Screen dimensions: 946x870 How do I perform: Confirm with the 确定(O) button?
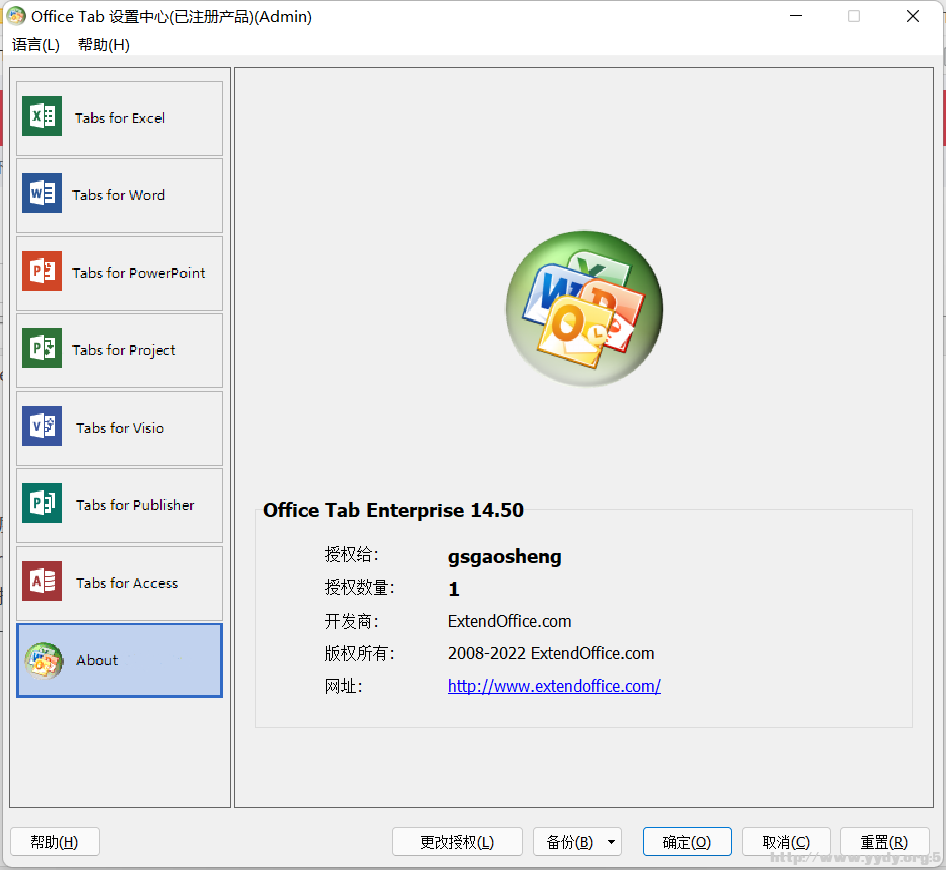pyautogui.click(x=687, y=842)
